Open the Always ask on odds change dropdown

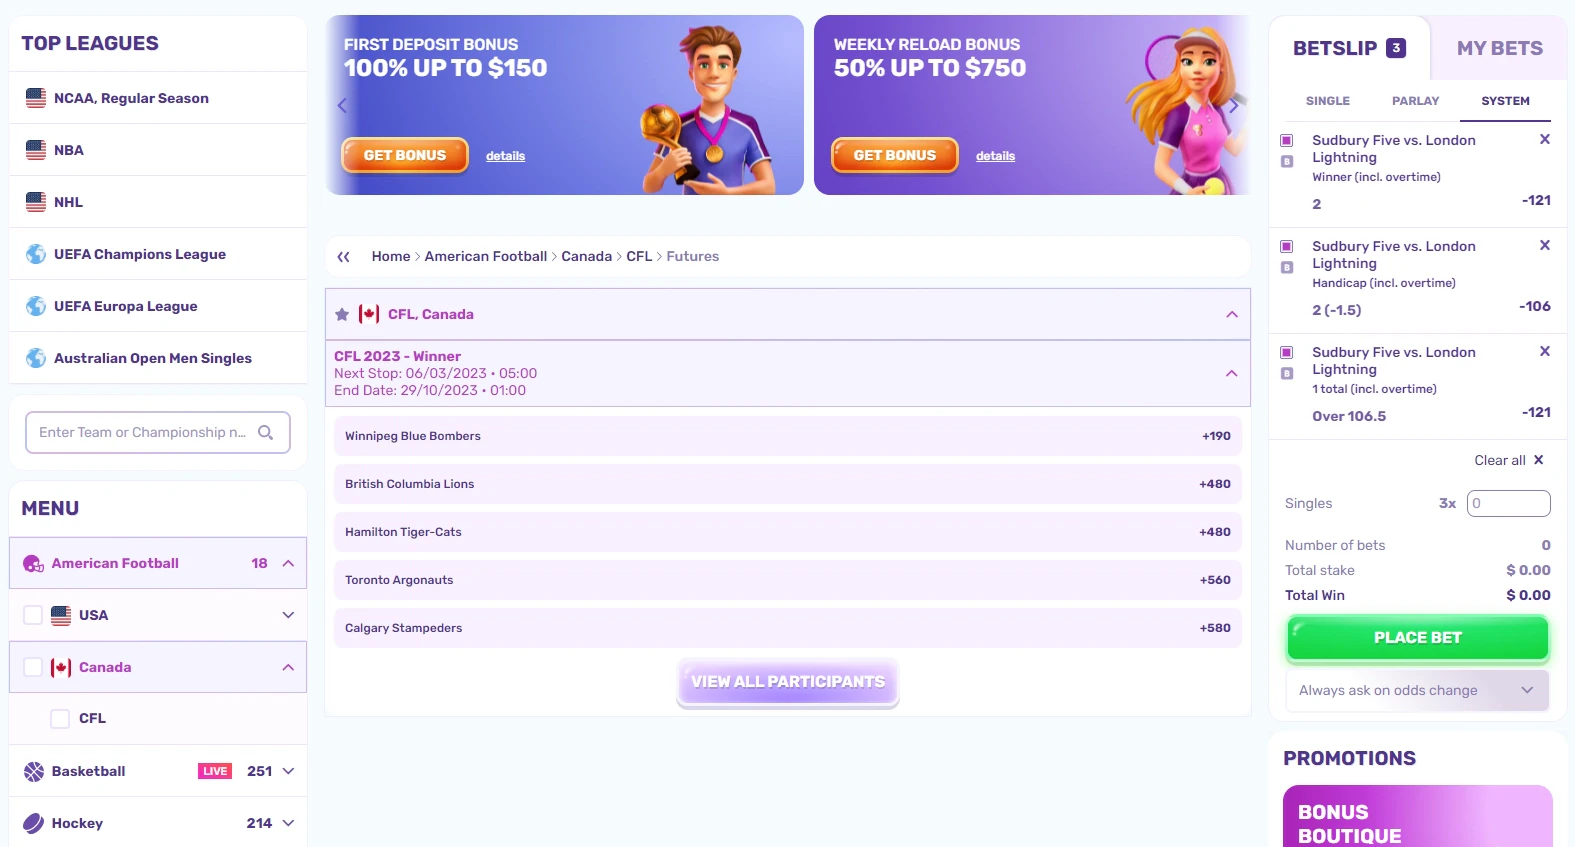click(x=1417, y=690)
